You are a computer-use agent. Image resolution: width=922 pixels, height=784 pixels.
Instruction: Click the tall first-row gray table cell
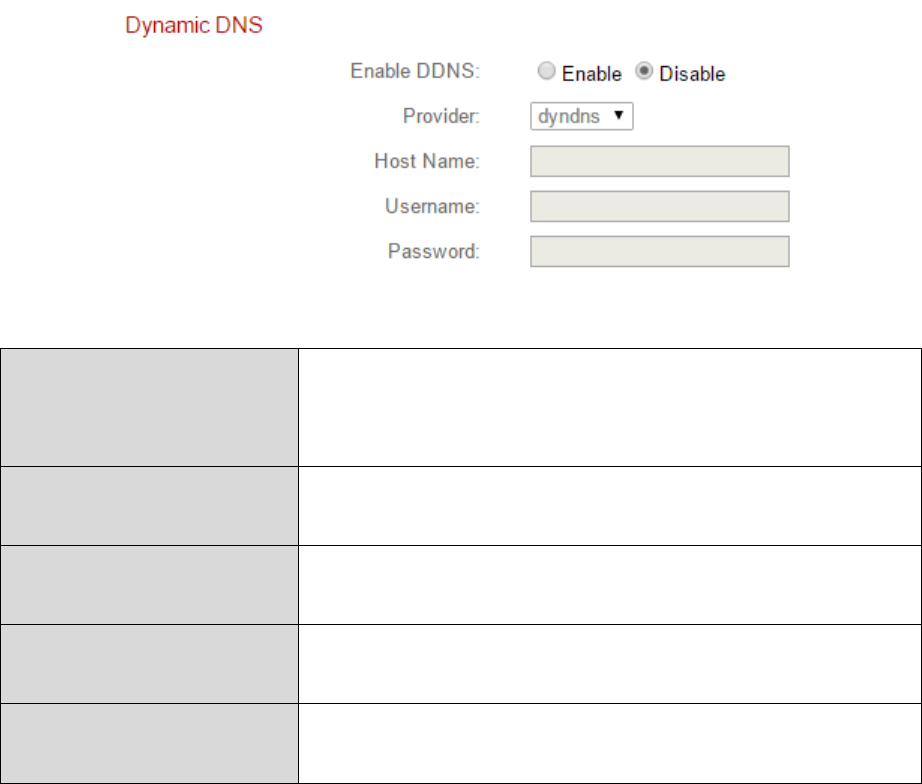pos(150,407)
